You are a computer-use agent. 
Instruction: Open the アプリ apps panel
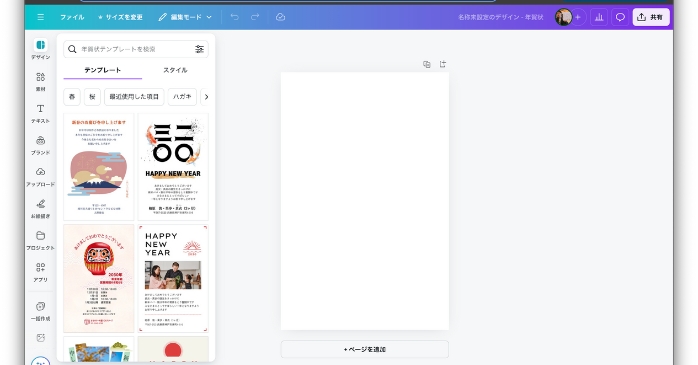click(x=41, y=272)
